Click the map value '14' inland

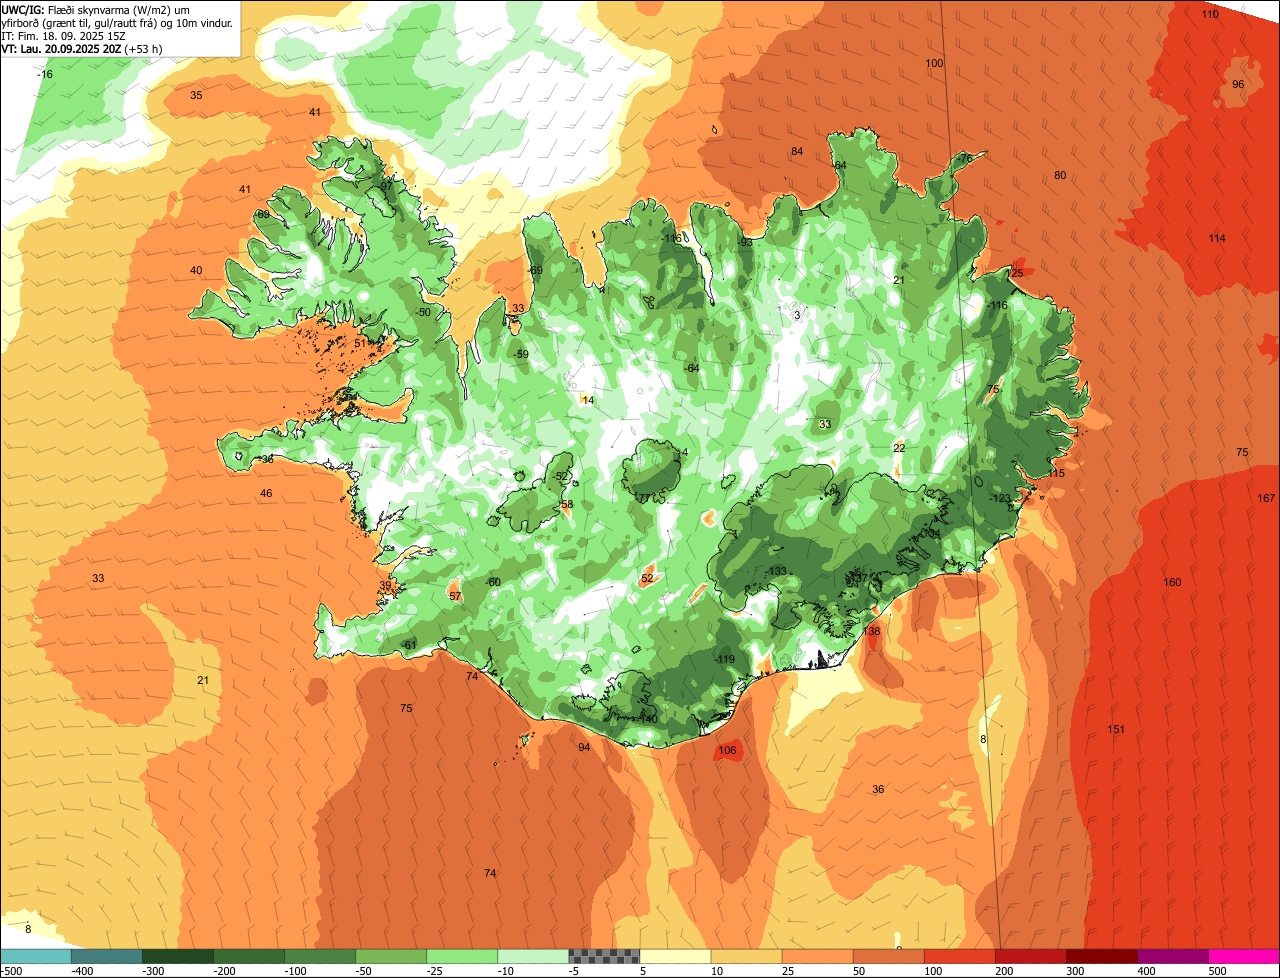tap(588, 400)
